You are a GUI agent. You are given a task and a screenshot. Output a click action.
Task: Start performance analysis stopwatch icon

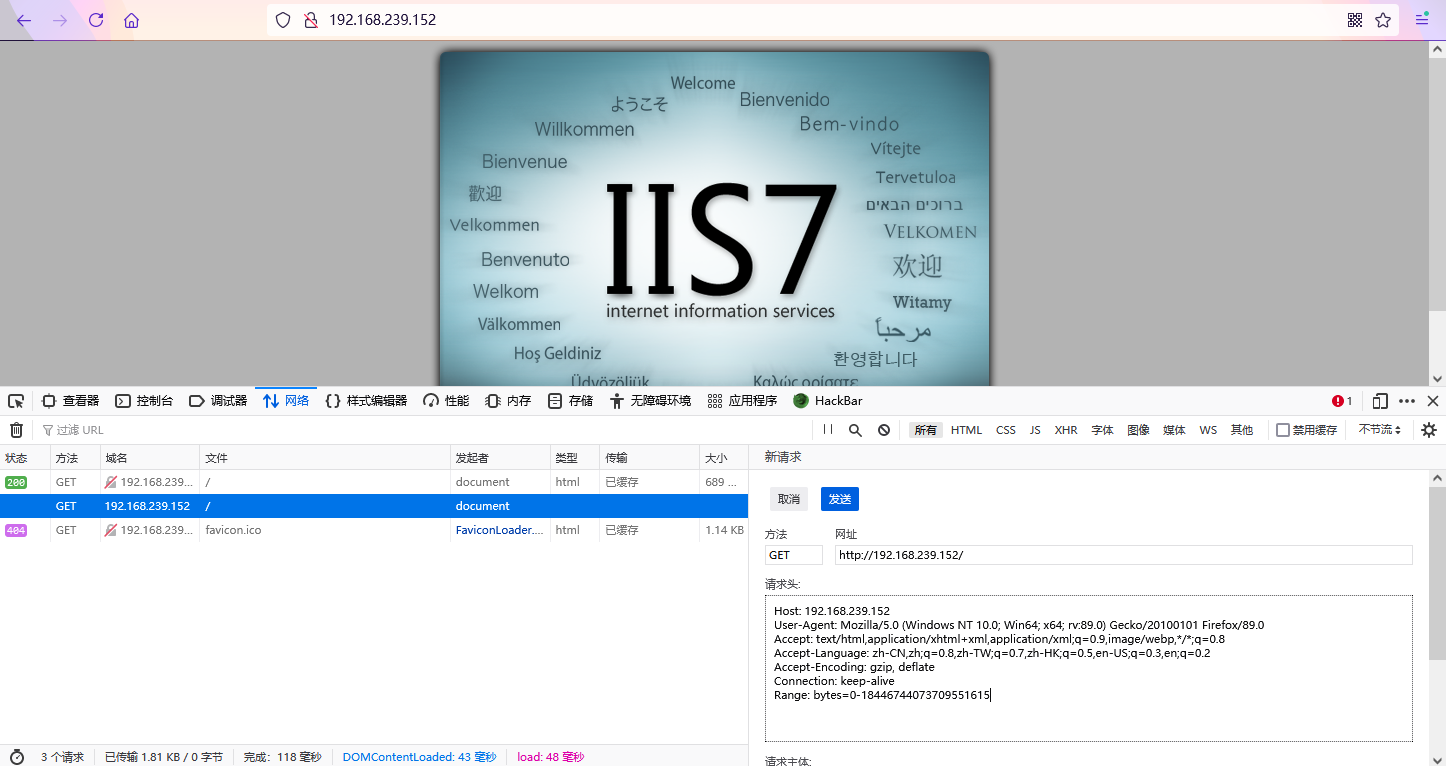[17, 757]
